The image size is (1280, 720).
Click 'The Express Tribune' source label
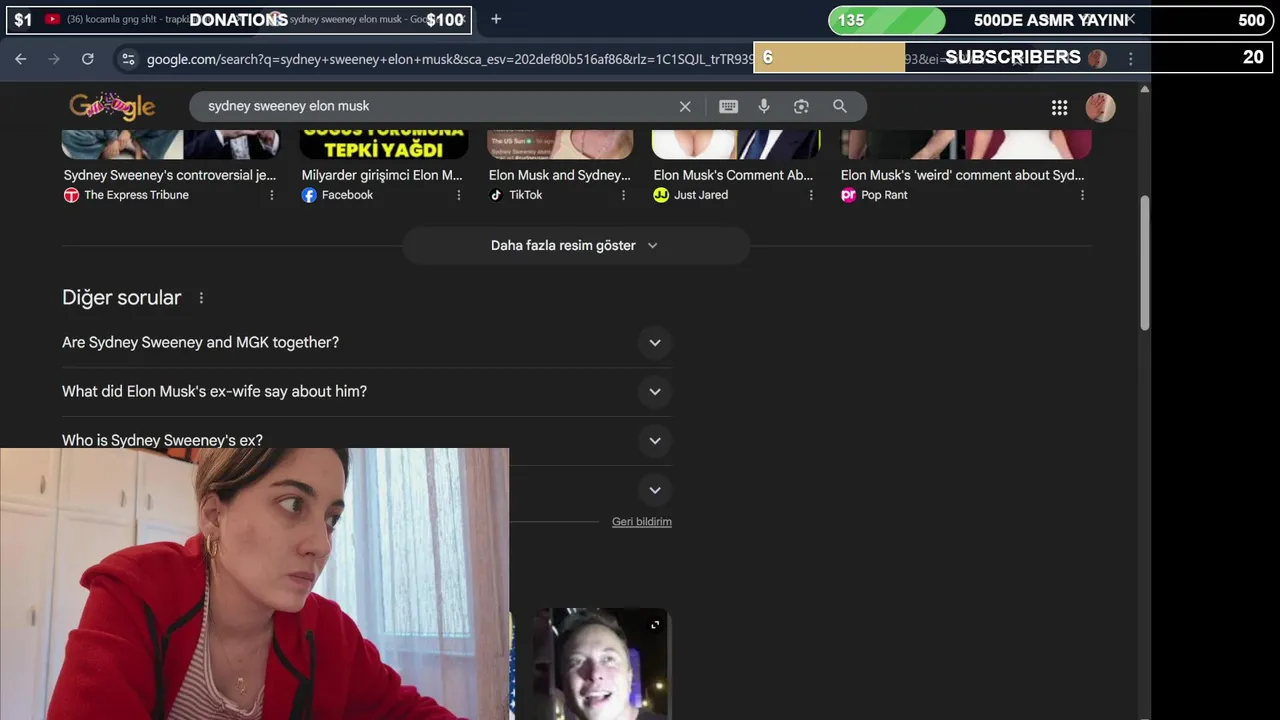click(x=136, y=195)
